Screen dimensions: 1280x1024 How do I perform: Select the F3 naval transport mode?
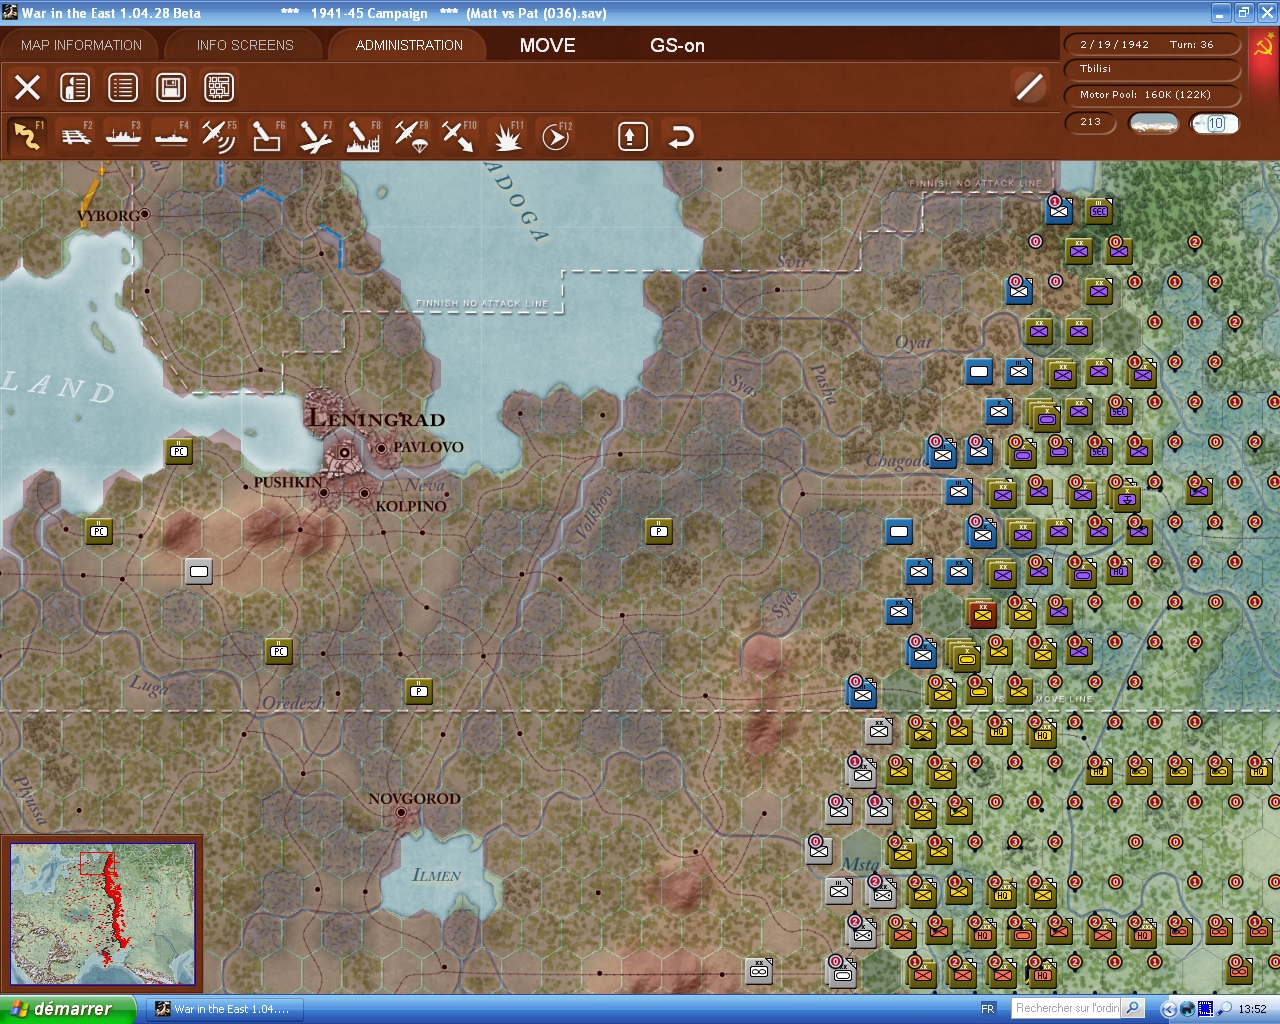123,136
